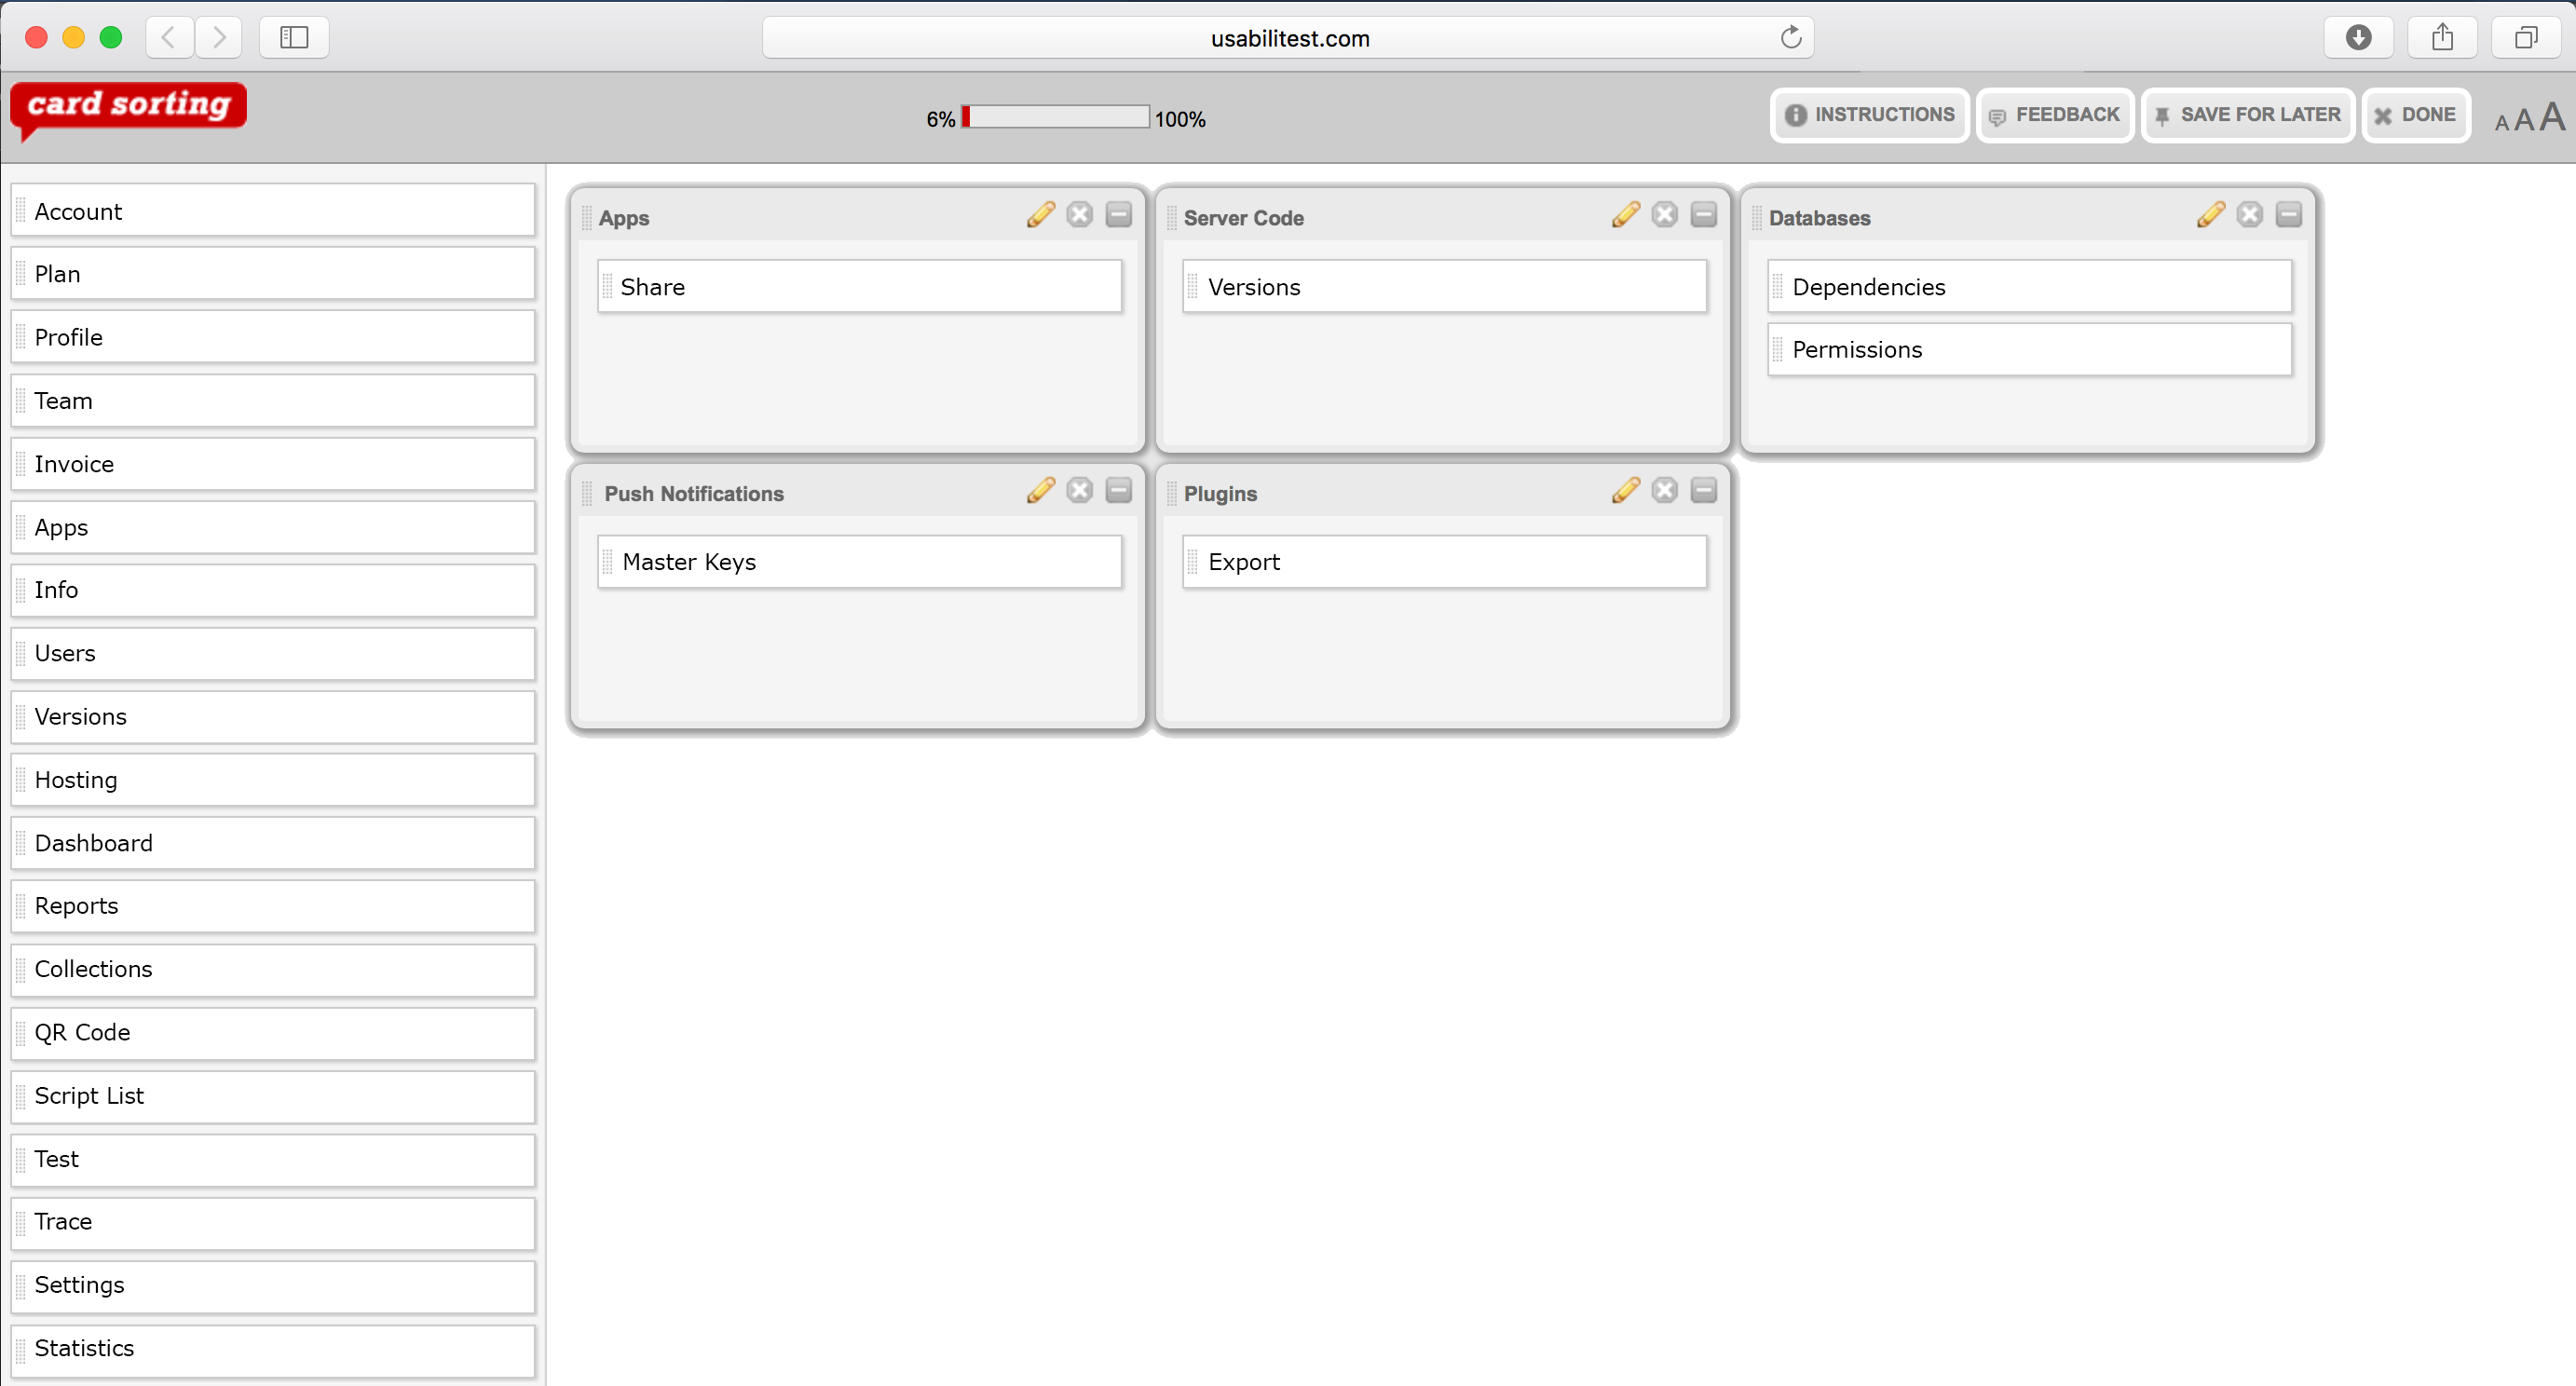Reload the page in Safari
The width and height of the screenshot is (2576, 1386).
point(1790,38)
